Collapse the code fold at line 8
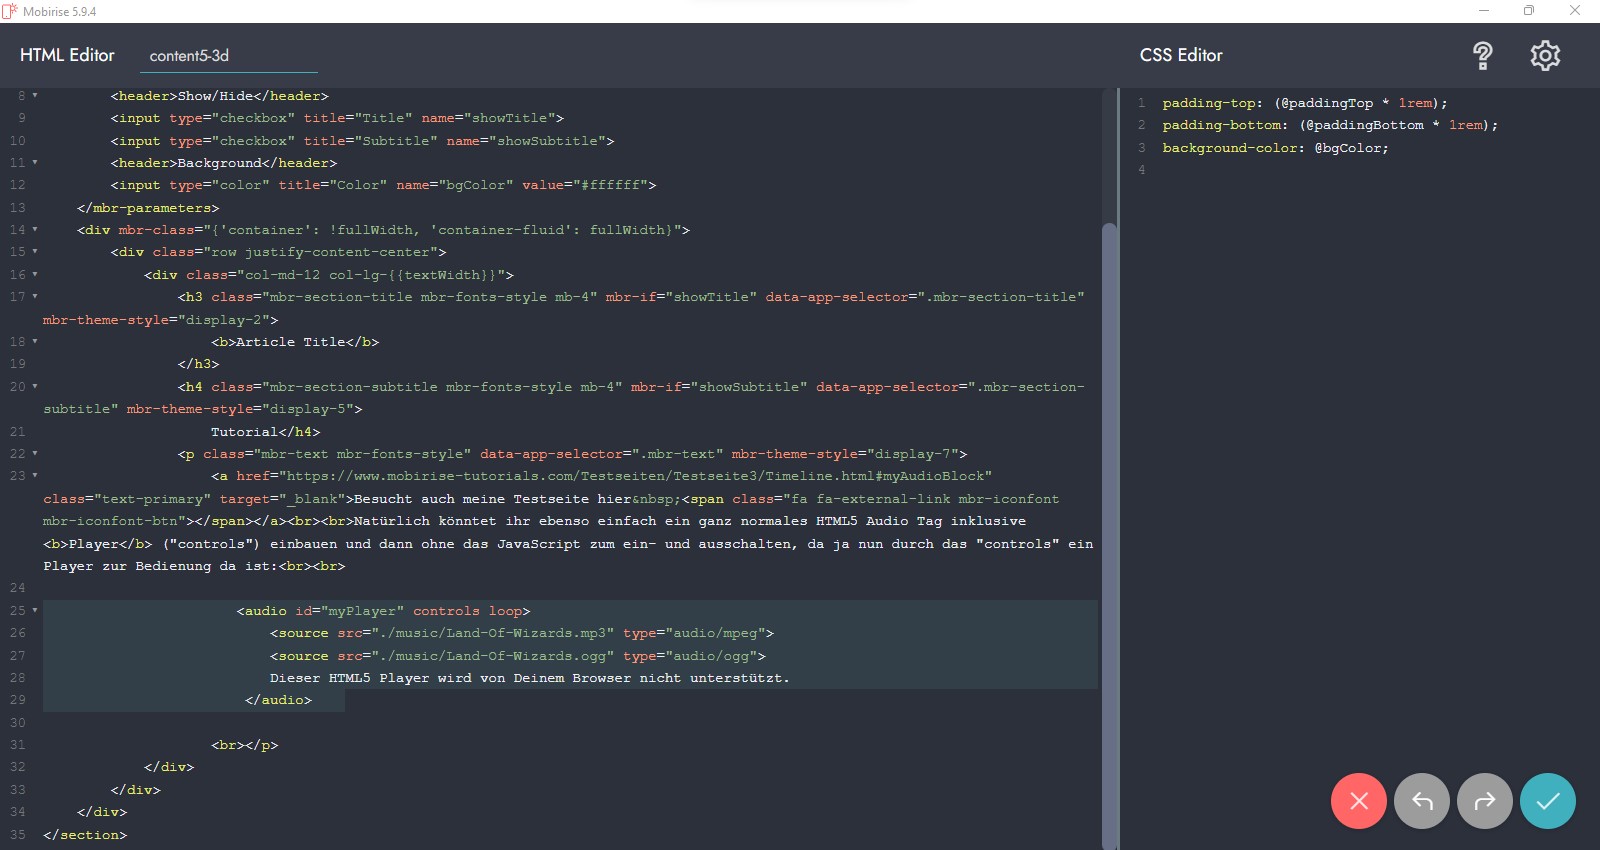 (35, 96)
